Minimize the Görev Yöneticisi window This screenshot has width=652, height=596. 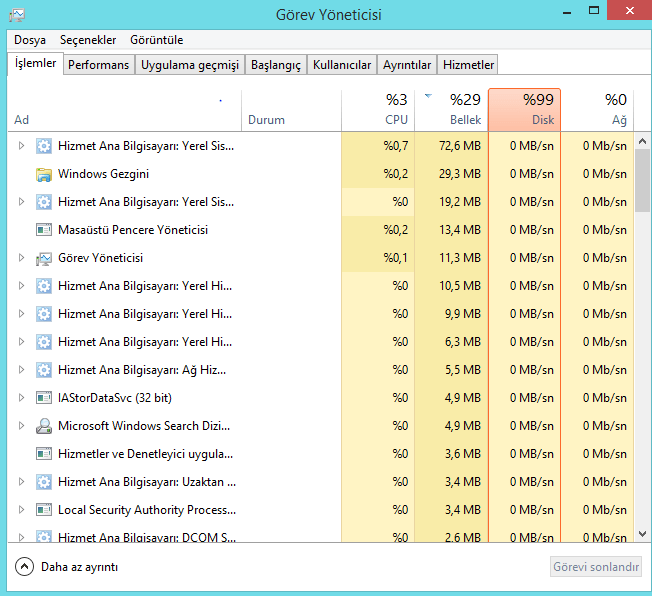[566, 11]
